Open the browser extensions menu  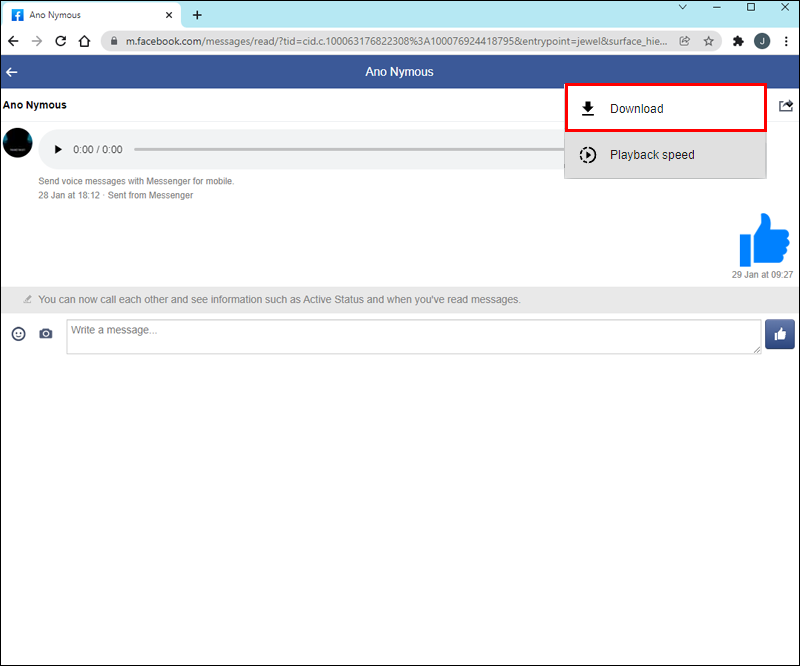738,41
